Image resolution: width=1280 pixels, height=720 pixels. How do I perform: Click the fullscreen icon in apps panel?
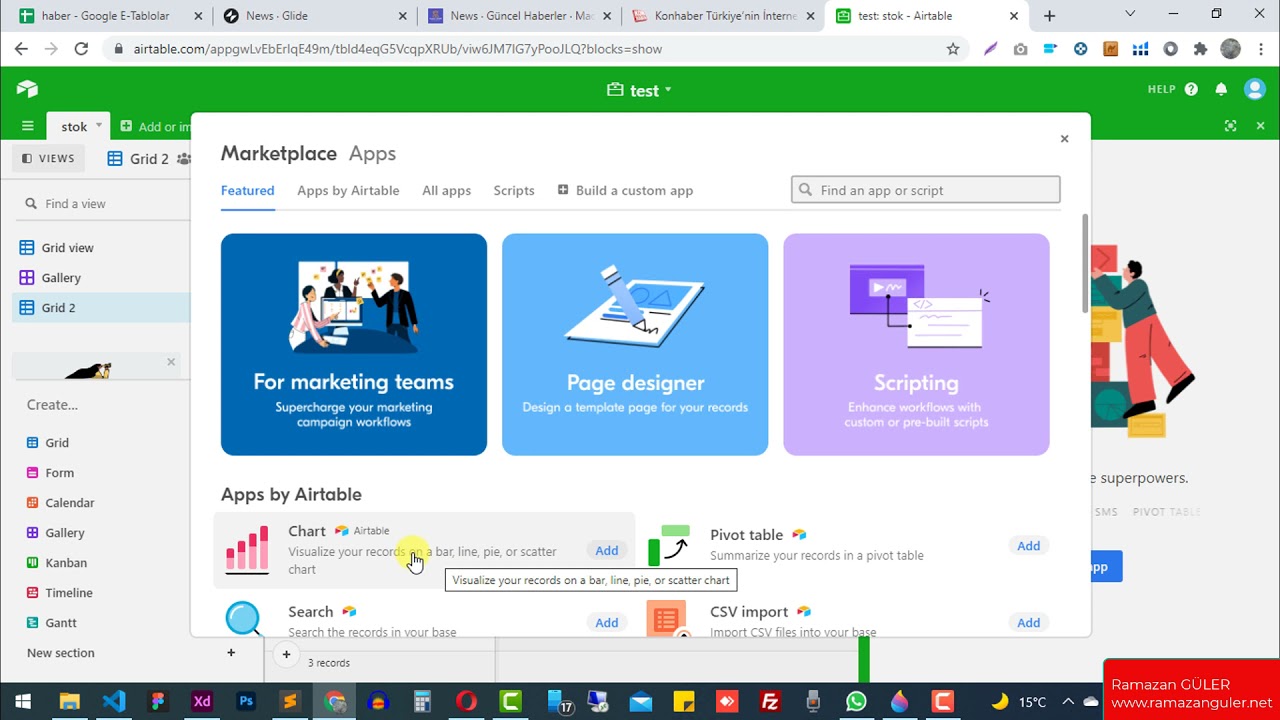pos(1230,126)
